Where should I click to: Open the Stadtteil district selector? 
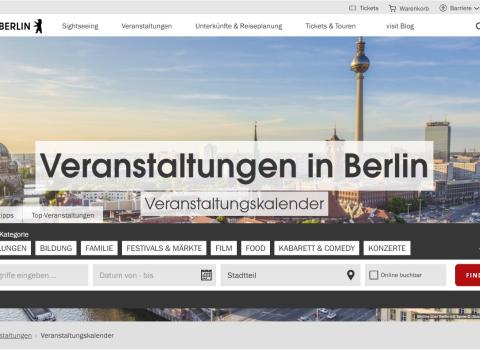(290, 275)
